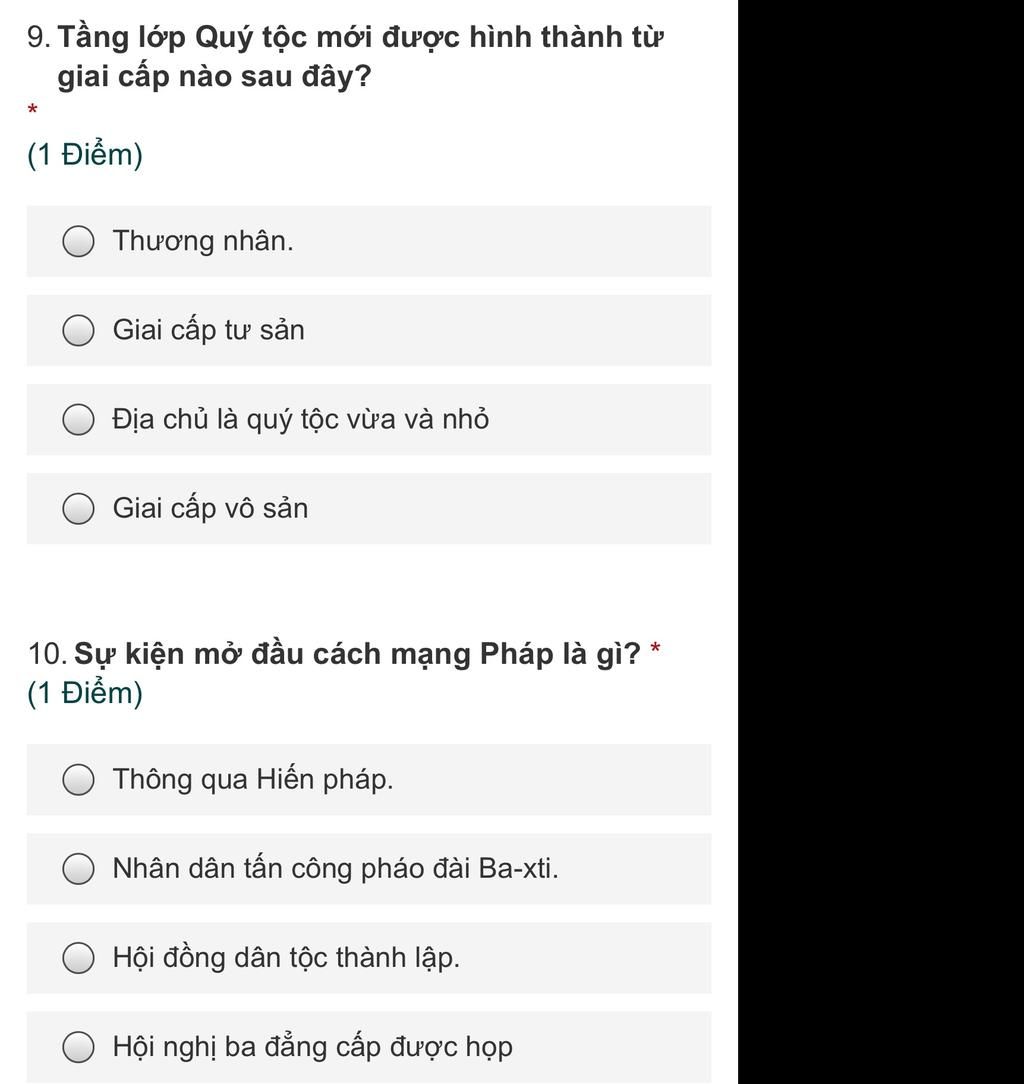This screenshot has width=1024, height=1084.
Task: Mark the 'Giai cấp vô sản' radio button
Action: [78, 509]
